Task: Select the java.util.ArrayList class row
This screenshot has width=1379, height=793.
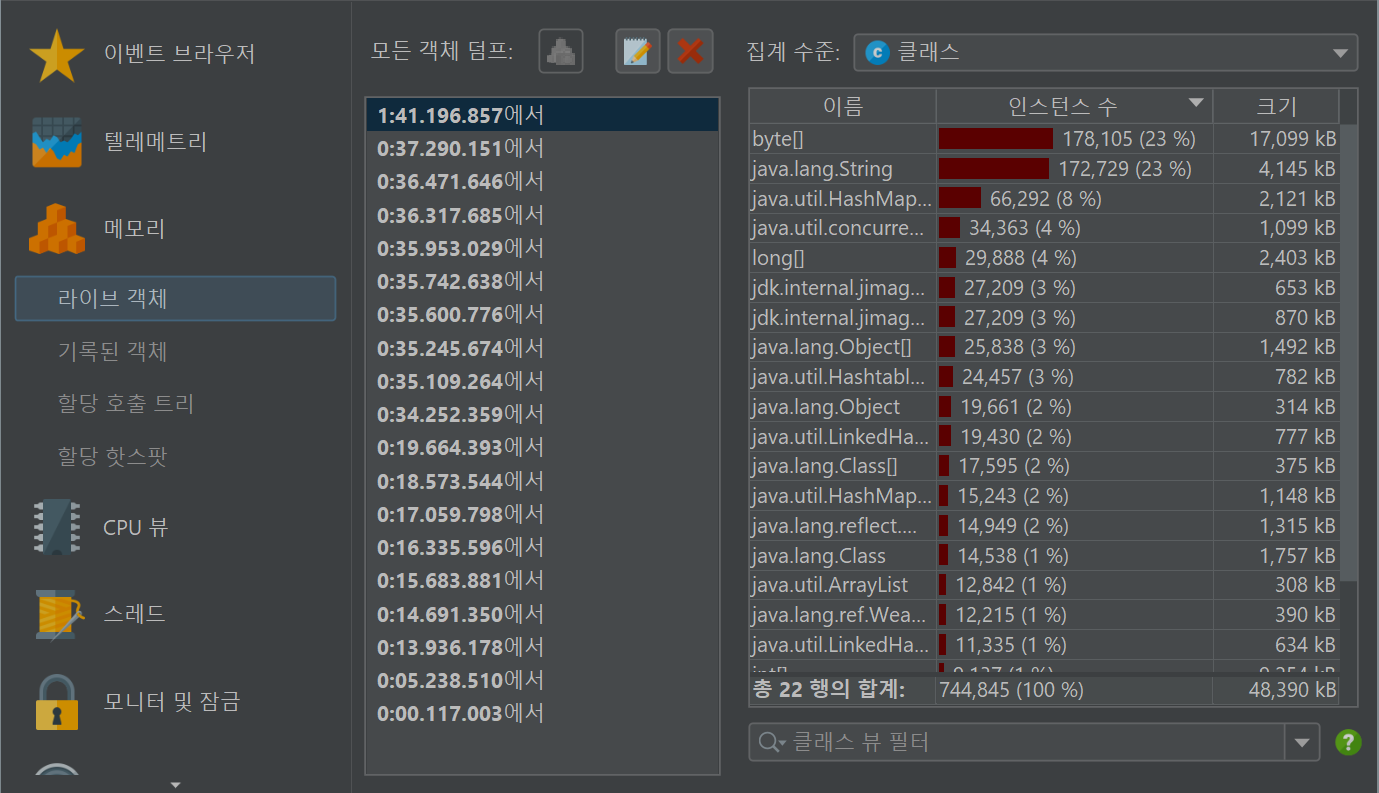Action: coord(1043,585)
